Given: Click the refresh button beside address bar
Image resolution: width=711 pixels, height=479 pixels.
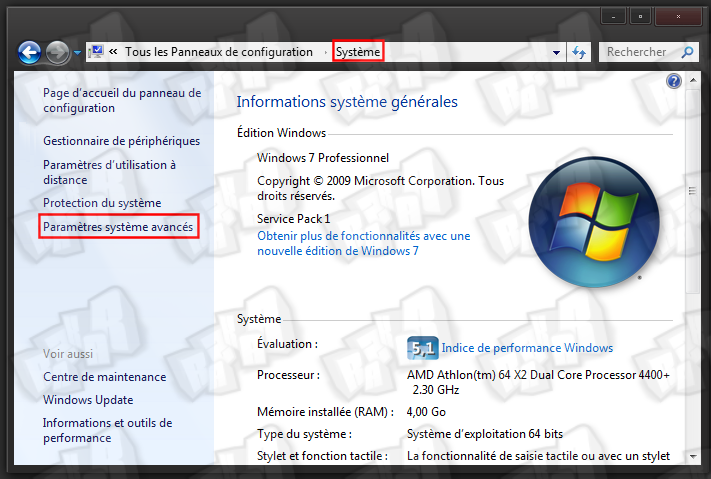Looking at the screenshot, I should coord(579,52).
